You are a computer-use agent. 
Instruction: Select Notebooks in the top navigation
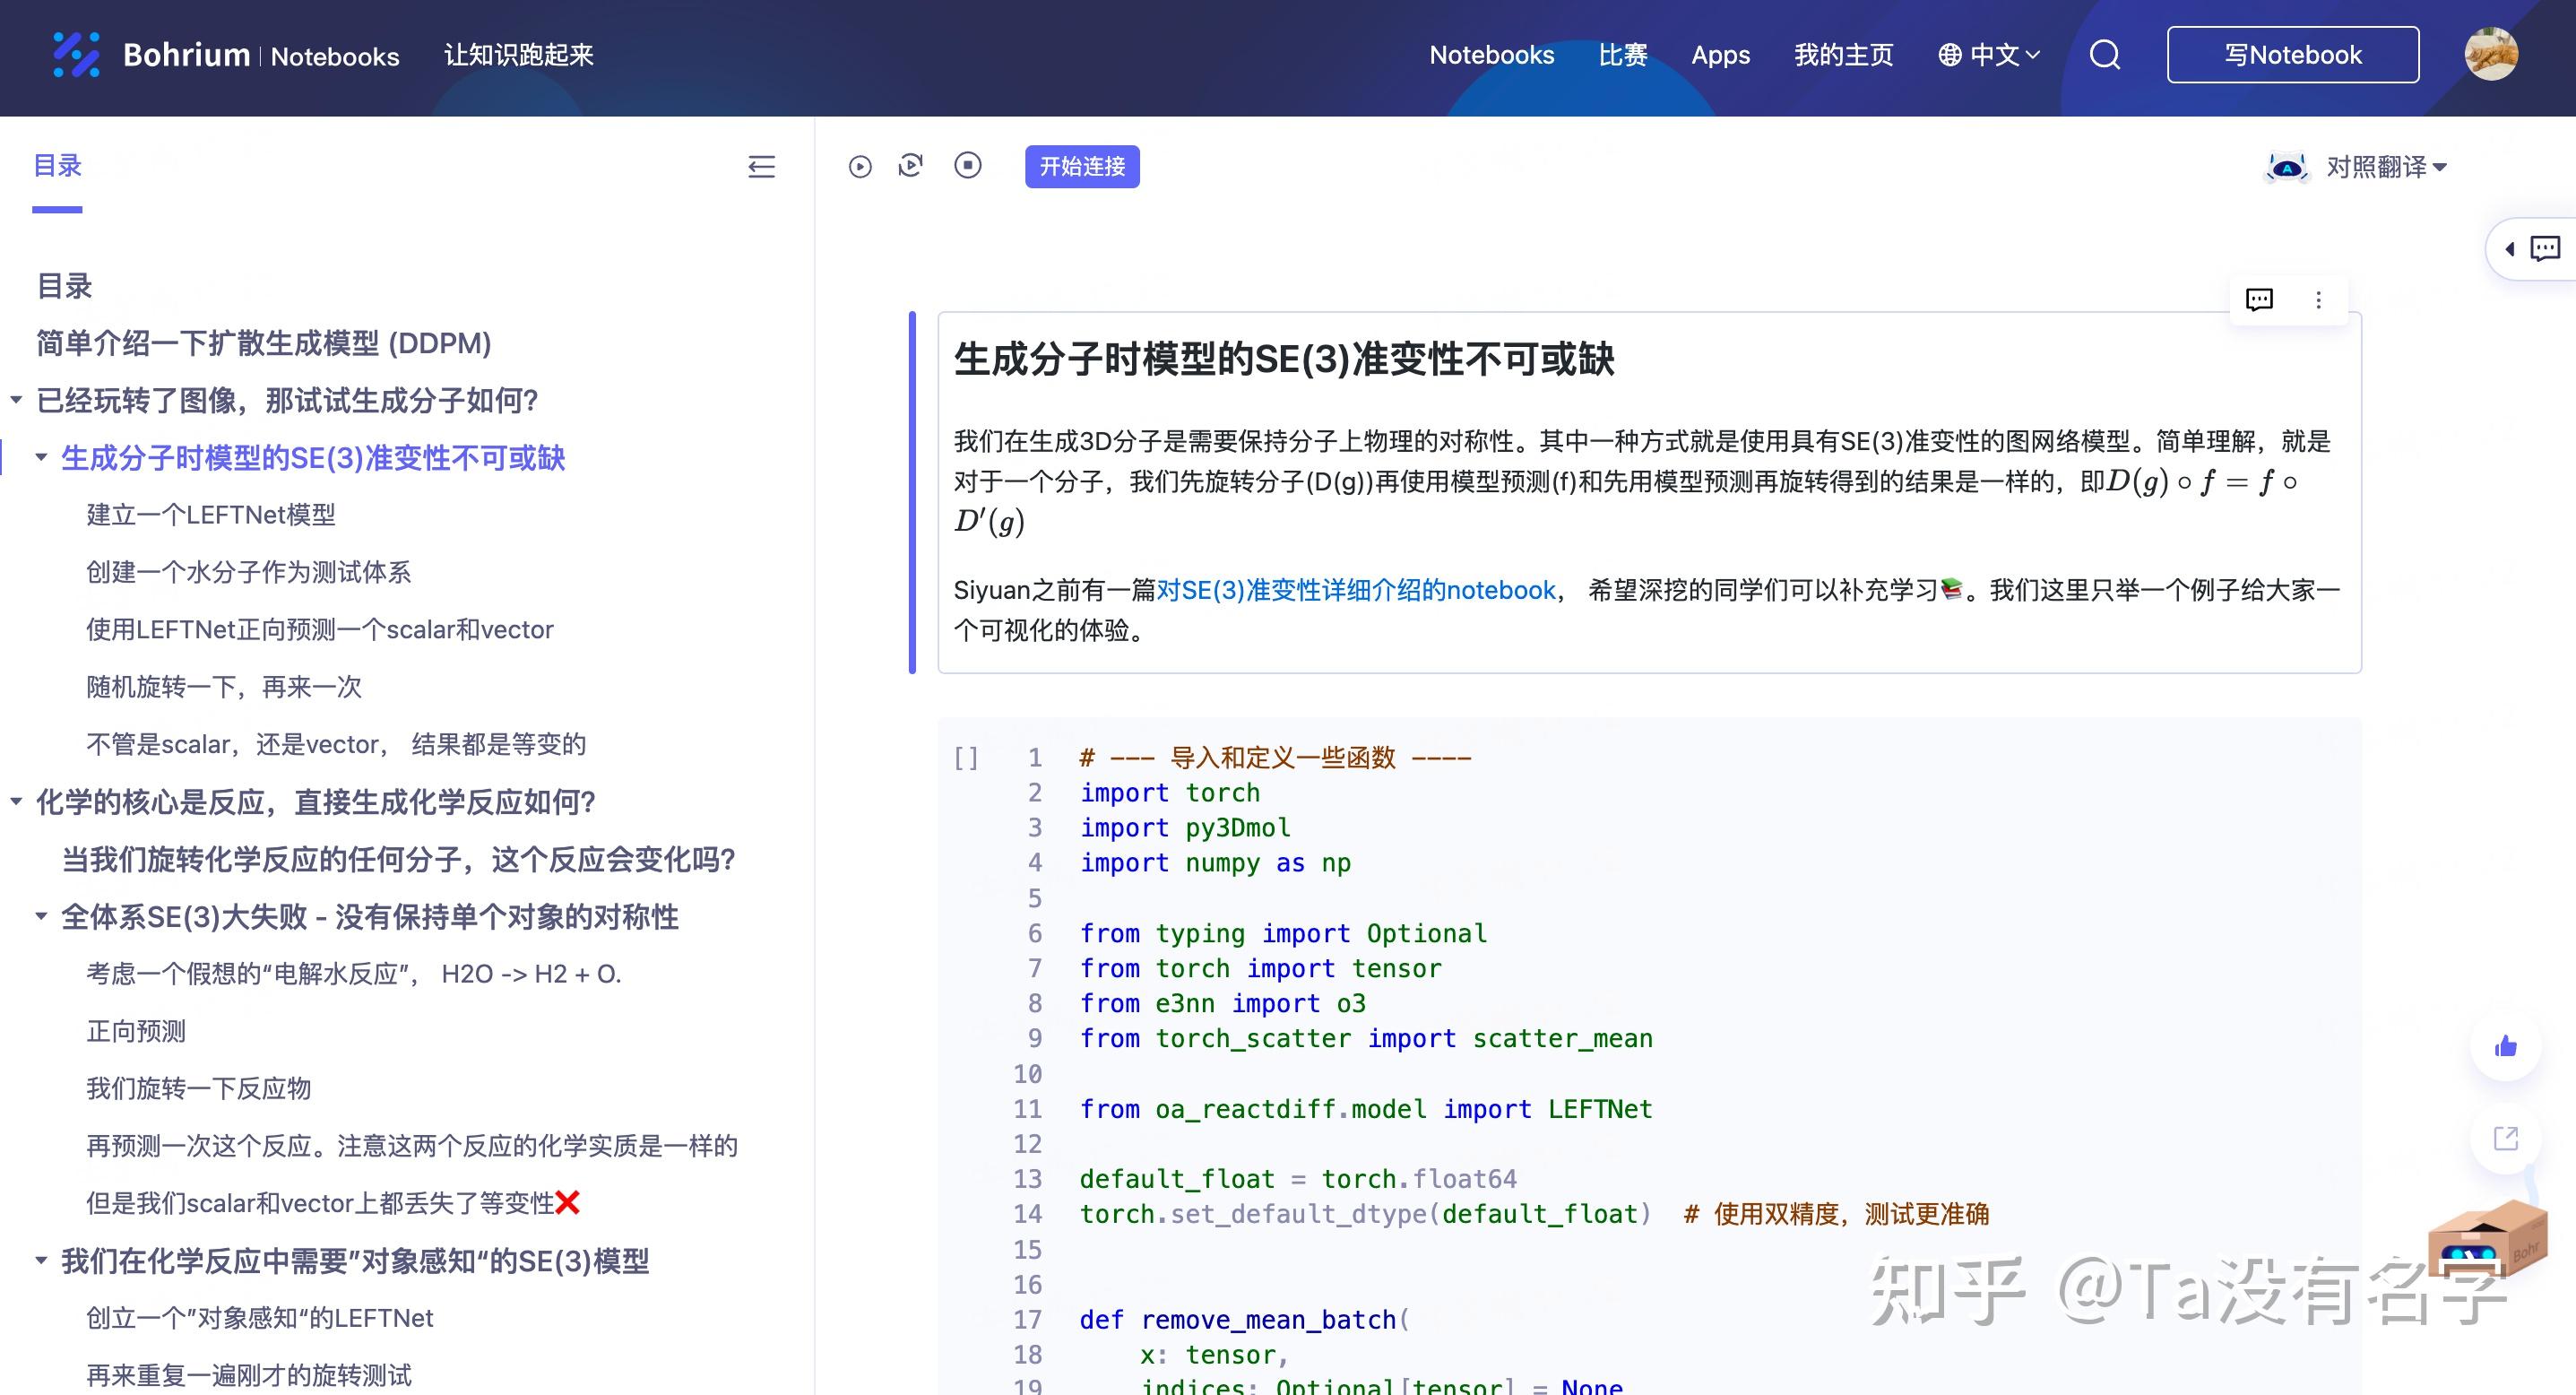1491,55
